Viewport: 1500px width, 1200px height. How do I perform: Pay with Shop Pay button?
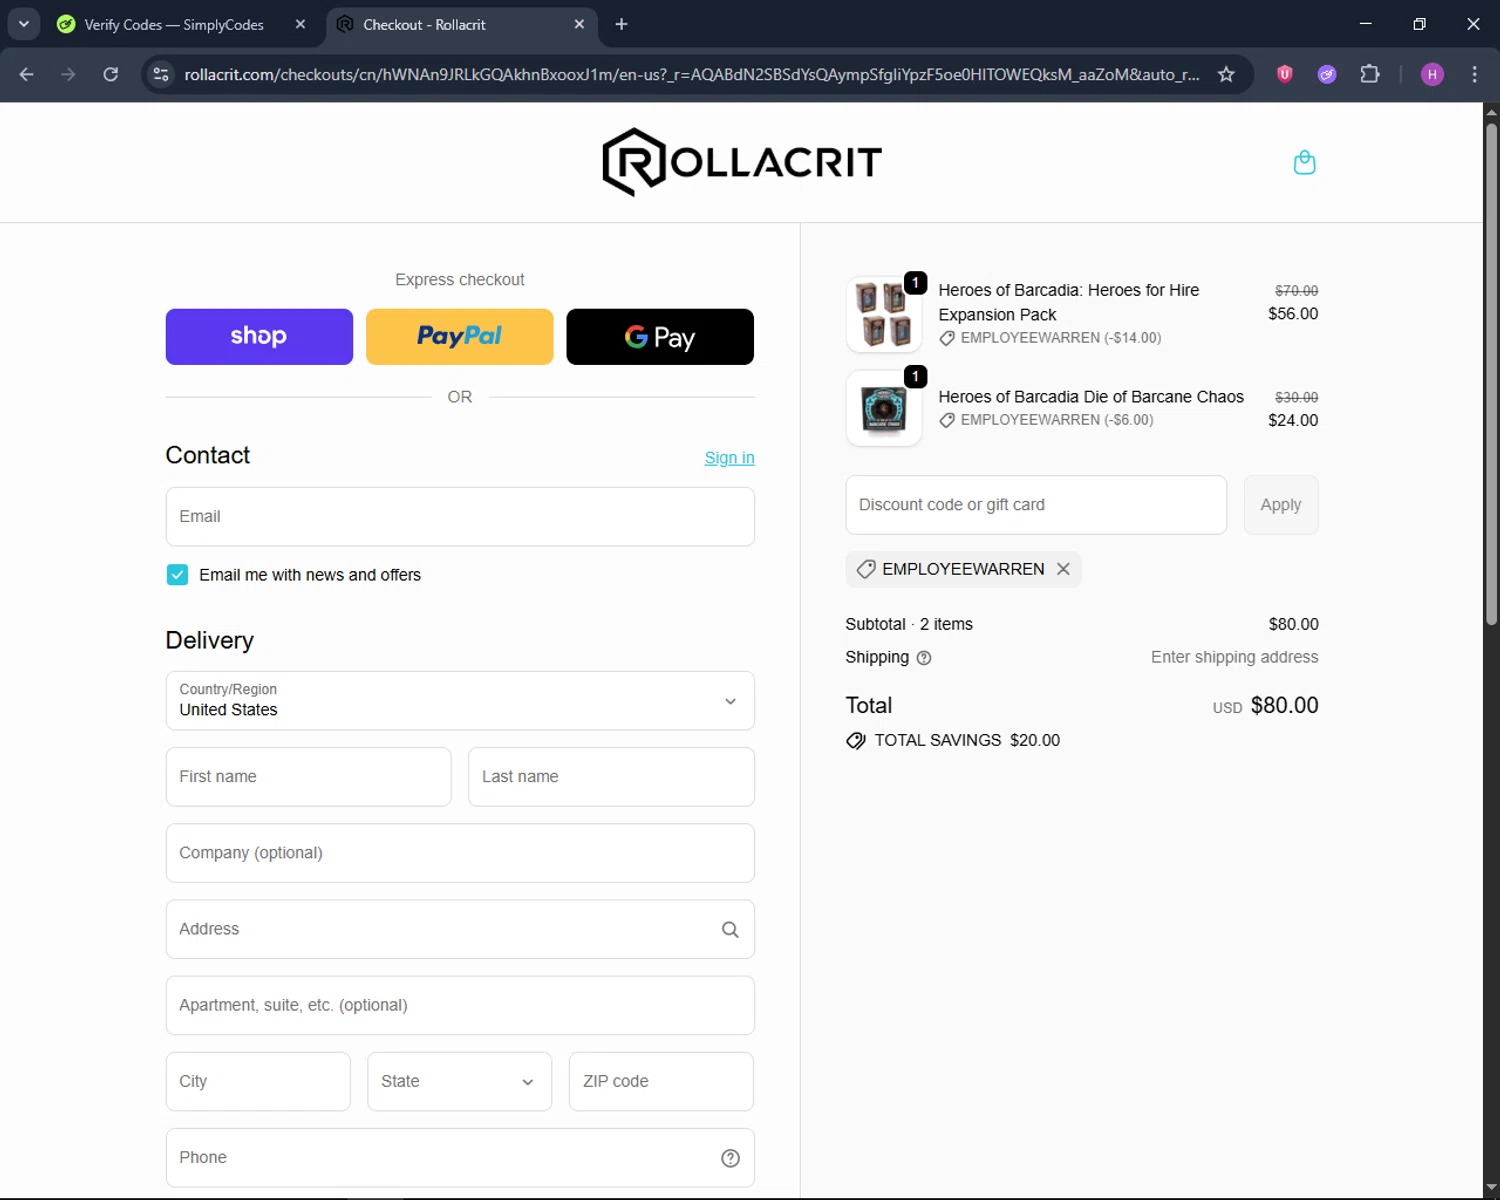point(259,337)
